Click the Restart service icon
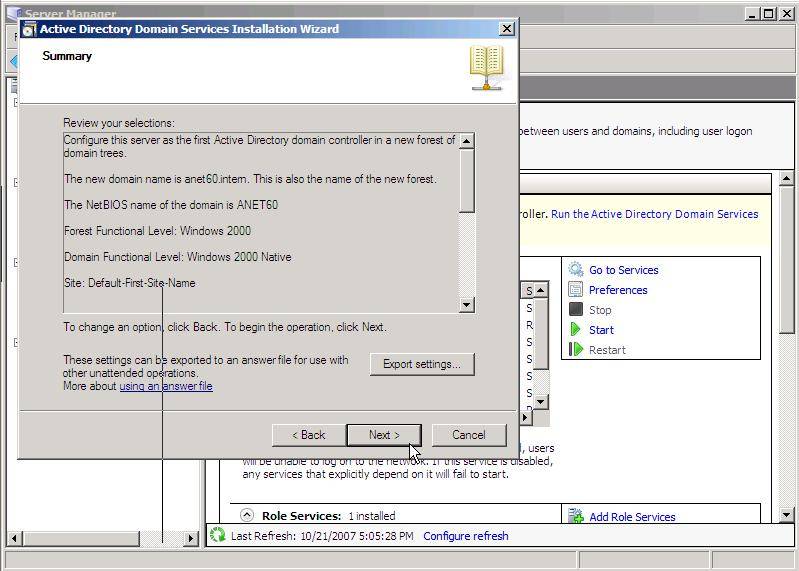The height and width of the screenshot is (571, 799). click(x=576, y=349)
